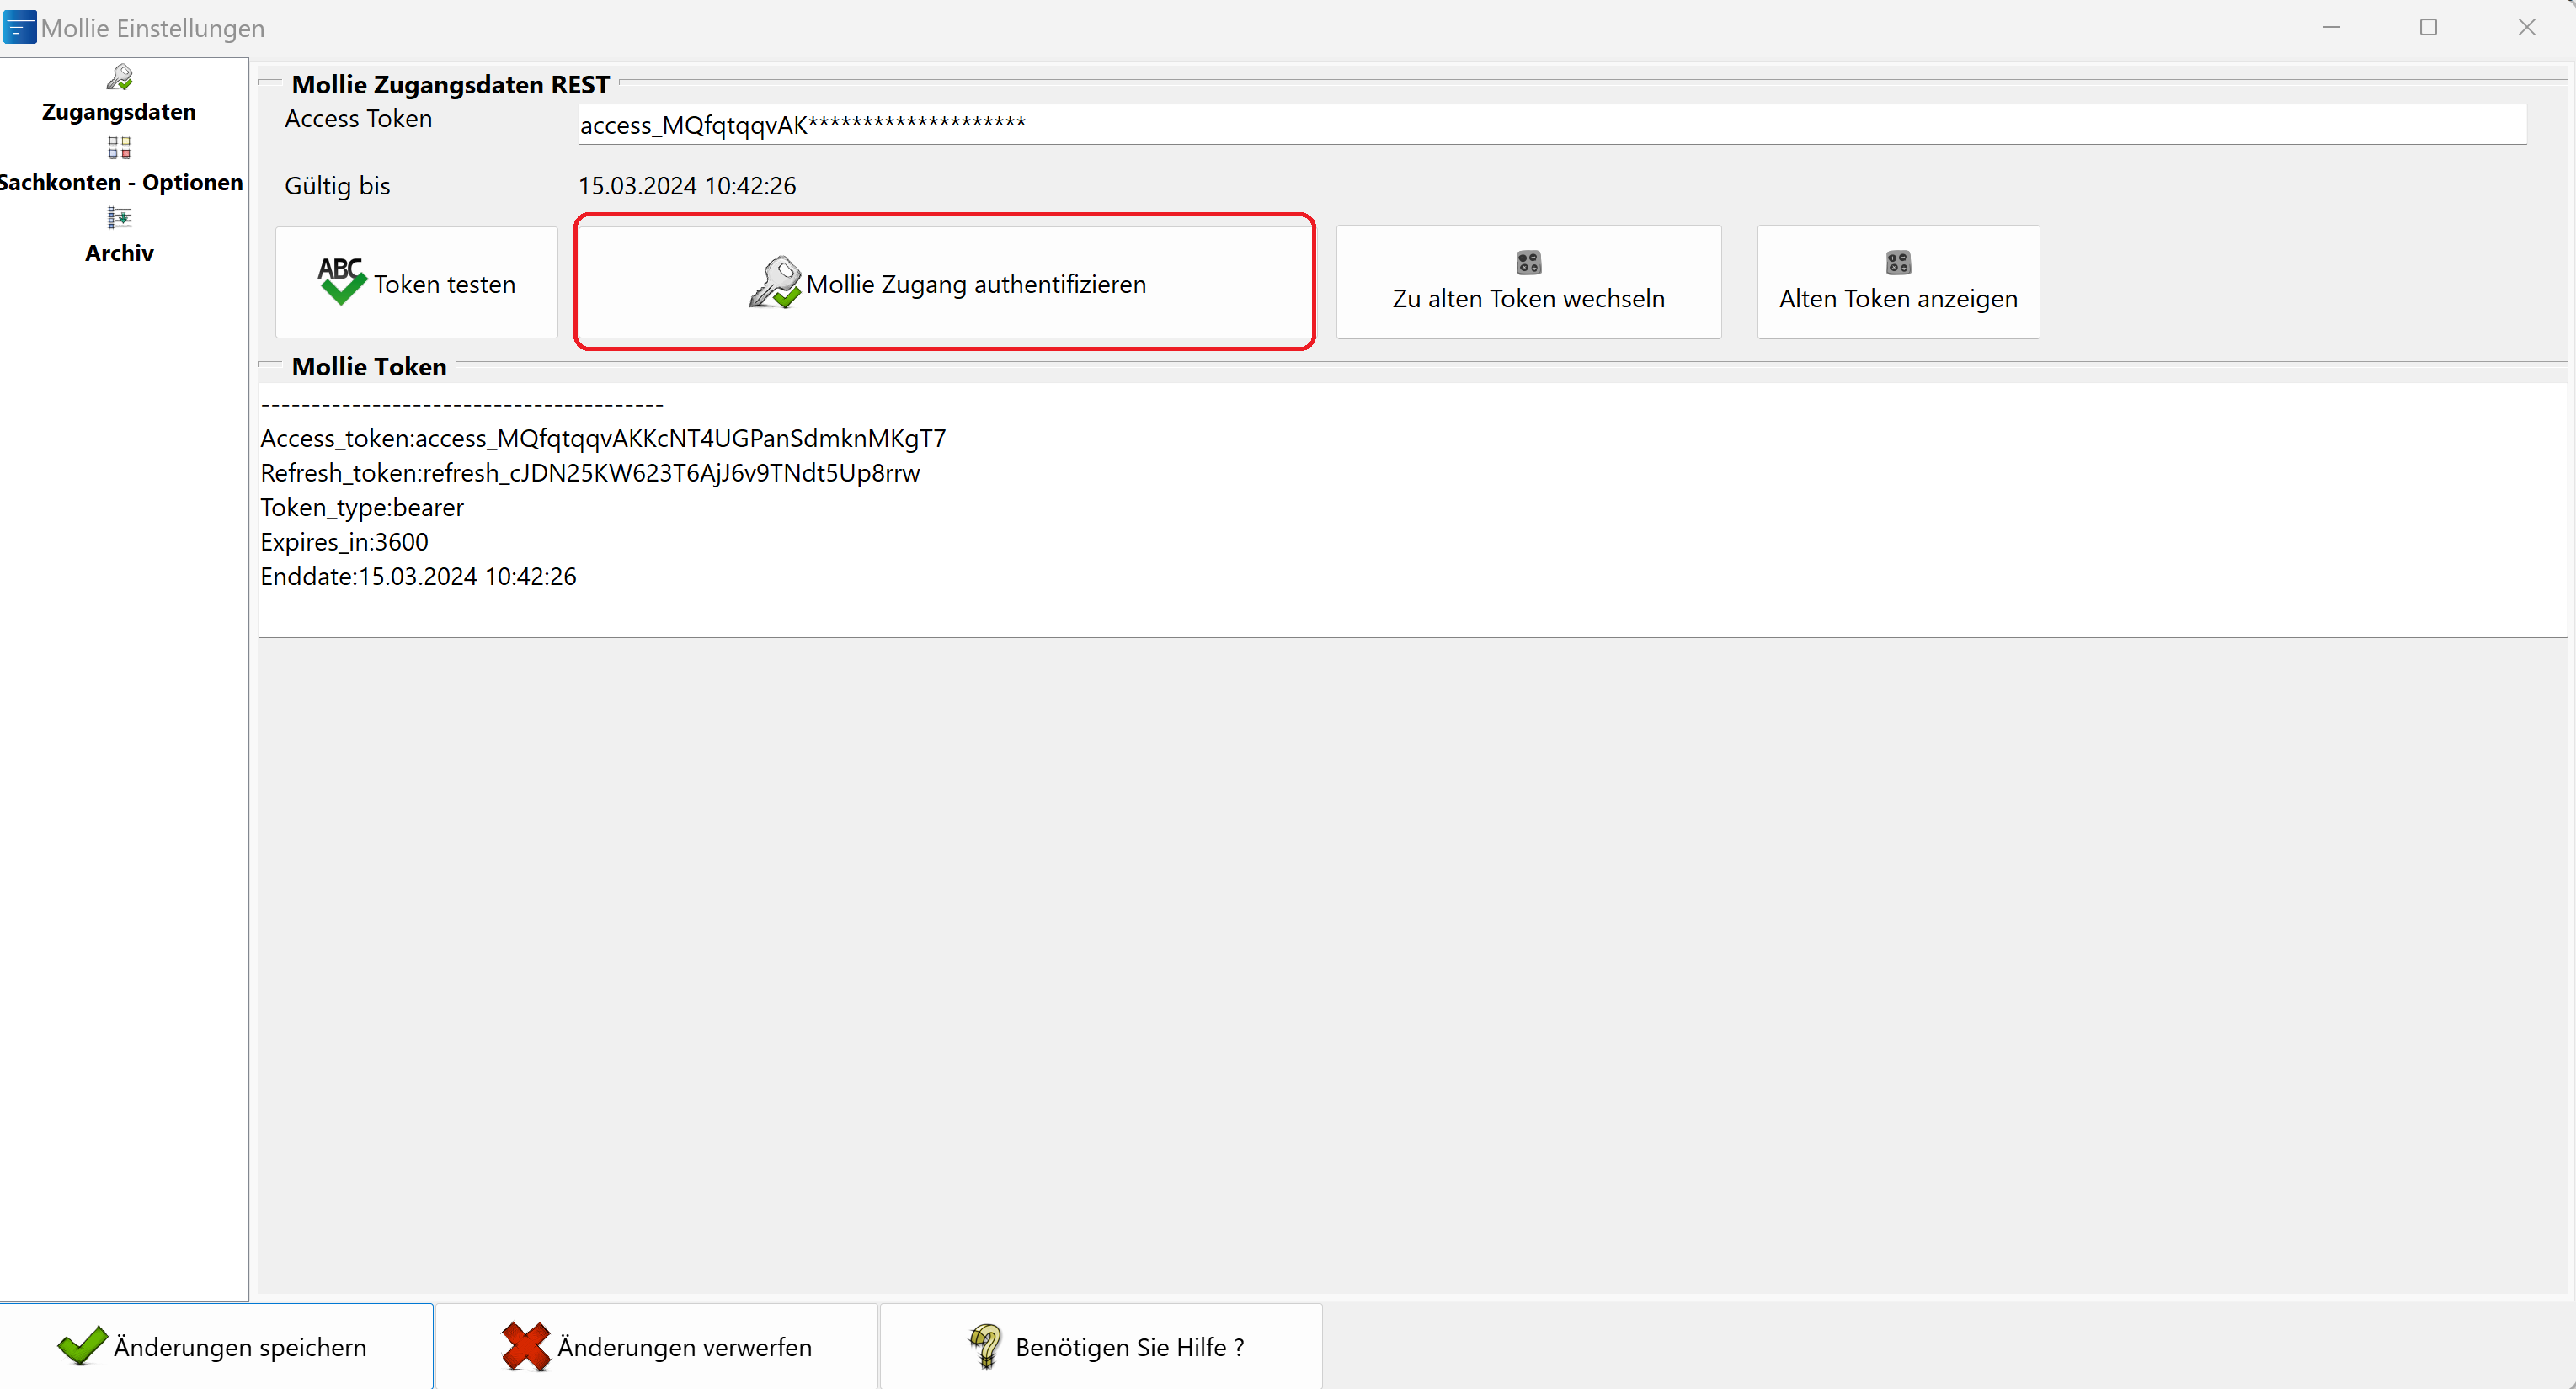The width and height of the screenshot is (2576, 1389).
Task: Click the Mollie Einstellungen window title icon
Action: [x=19, y=27]
